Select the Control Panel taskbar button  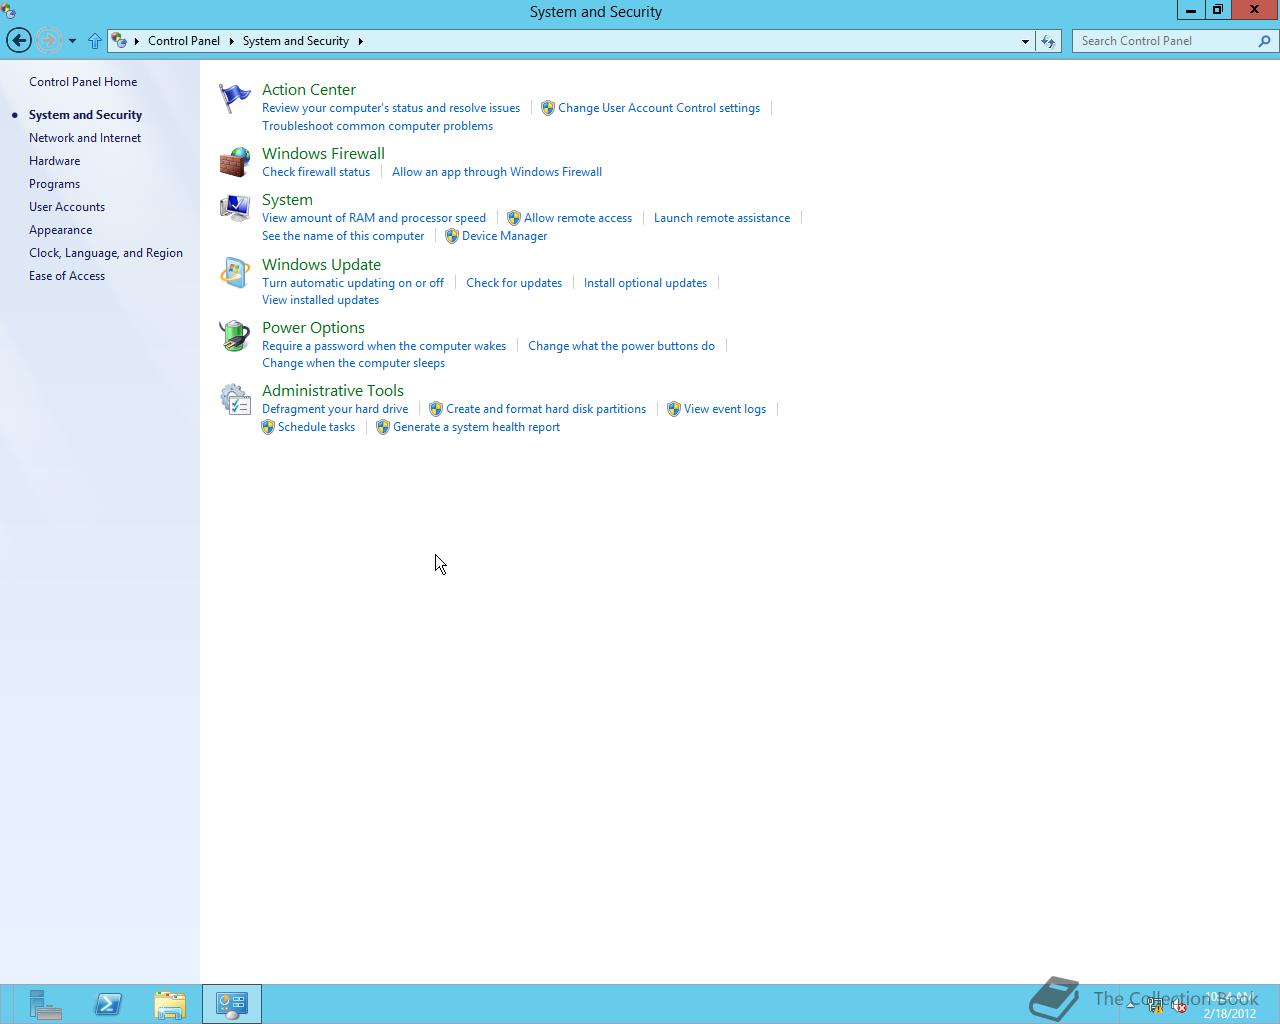click(232, 1004)
